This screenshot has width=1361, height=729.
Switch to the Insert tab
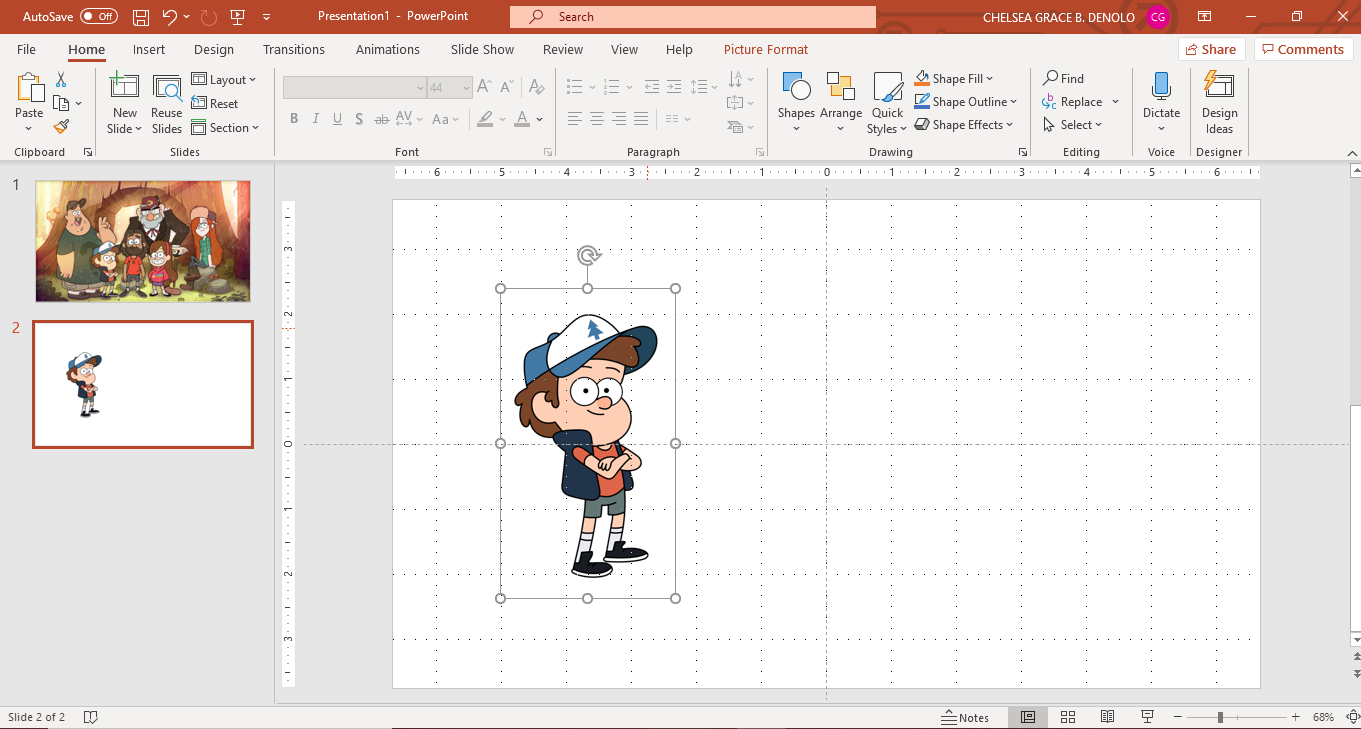(x=149, y=49)
